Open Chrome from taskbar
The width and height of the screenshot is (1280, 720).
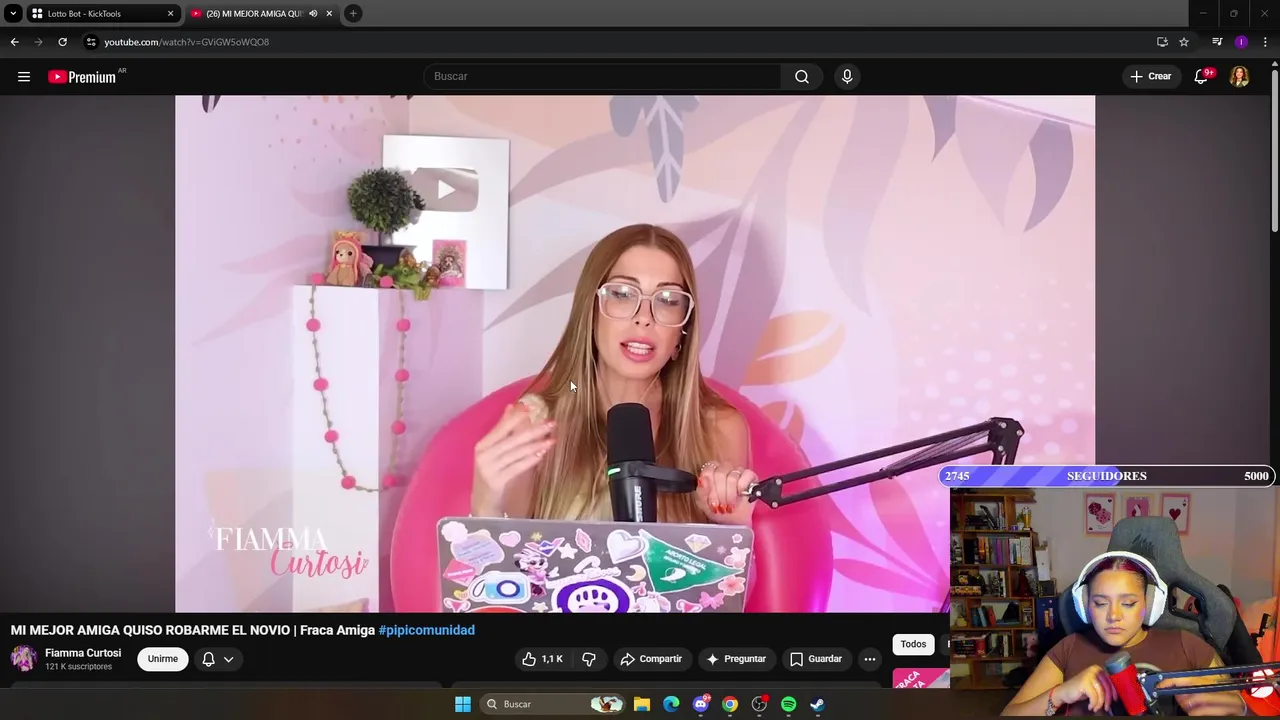coord(730,704)
